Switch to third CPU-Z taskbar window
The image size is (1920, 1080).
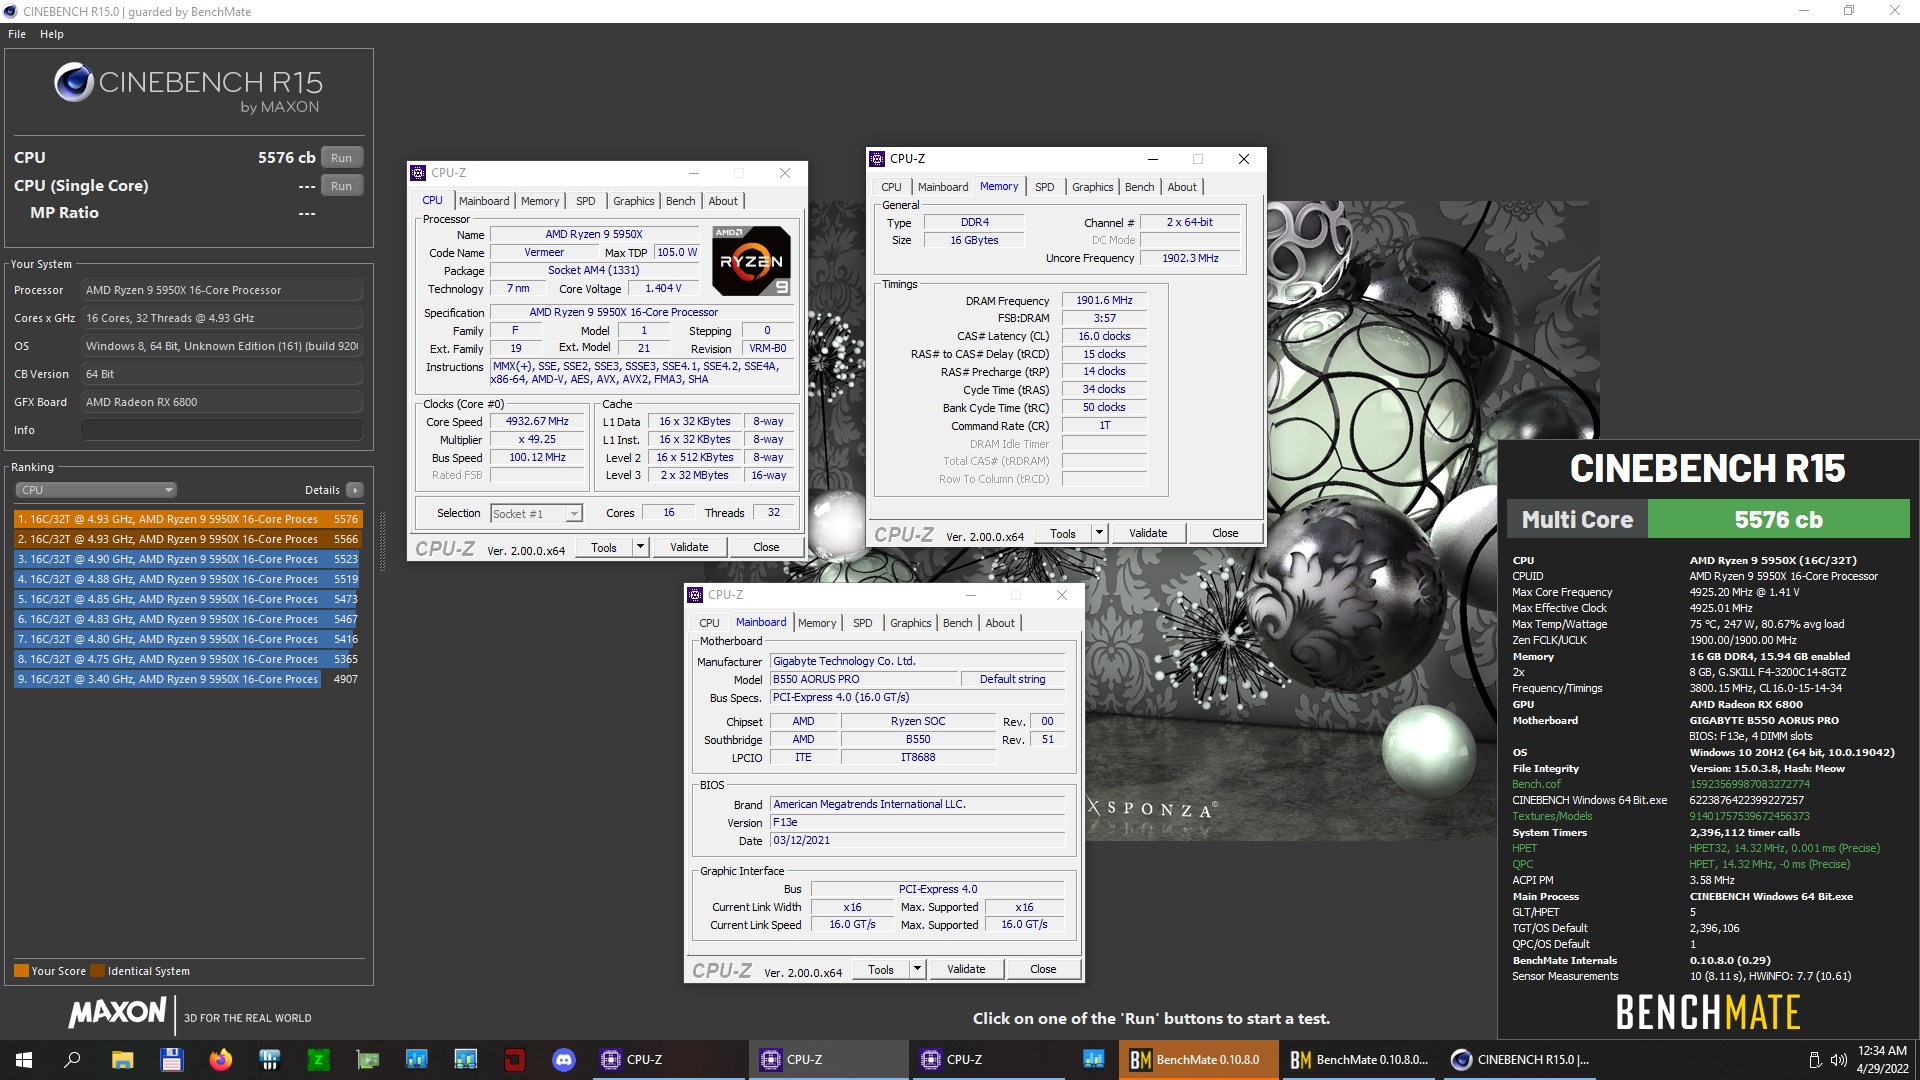tap(988, 1060)
